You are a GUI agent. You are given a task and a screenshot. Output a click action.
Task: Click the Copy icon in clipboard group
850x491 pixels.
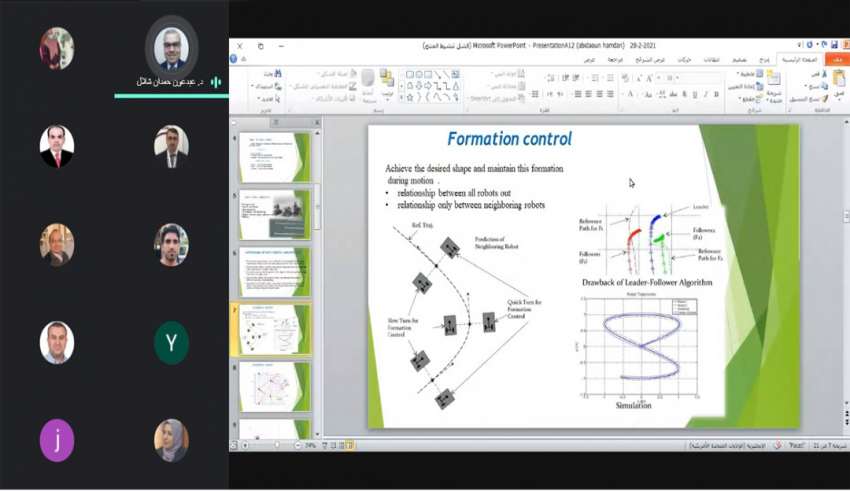(x=825, y=86)
